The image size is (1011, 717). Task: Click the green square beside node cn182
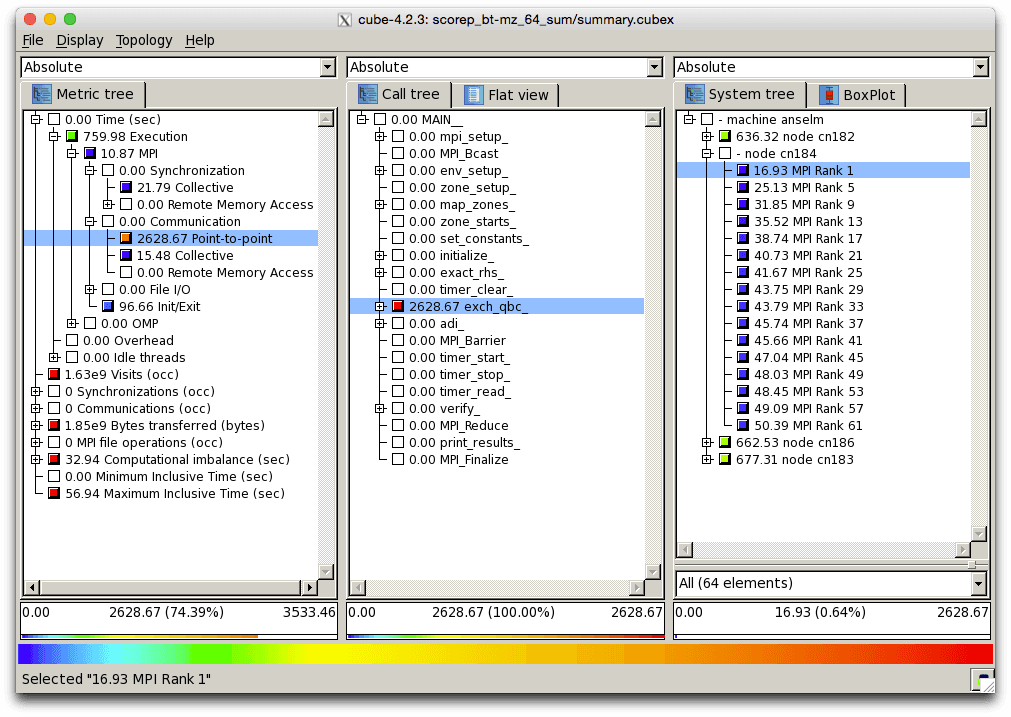[725, 137]
